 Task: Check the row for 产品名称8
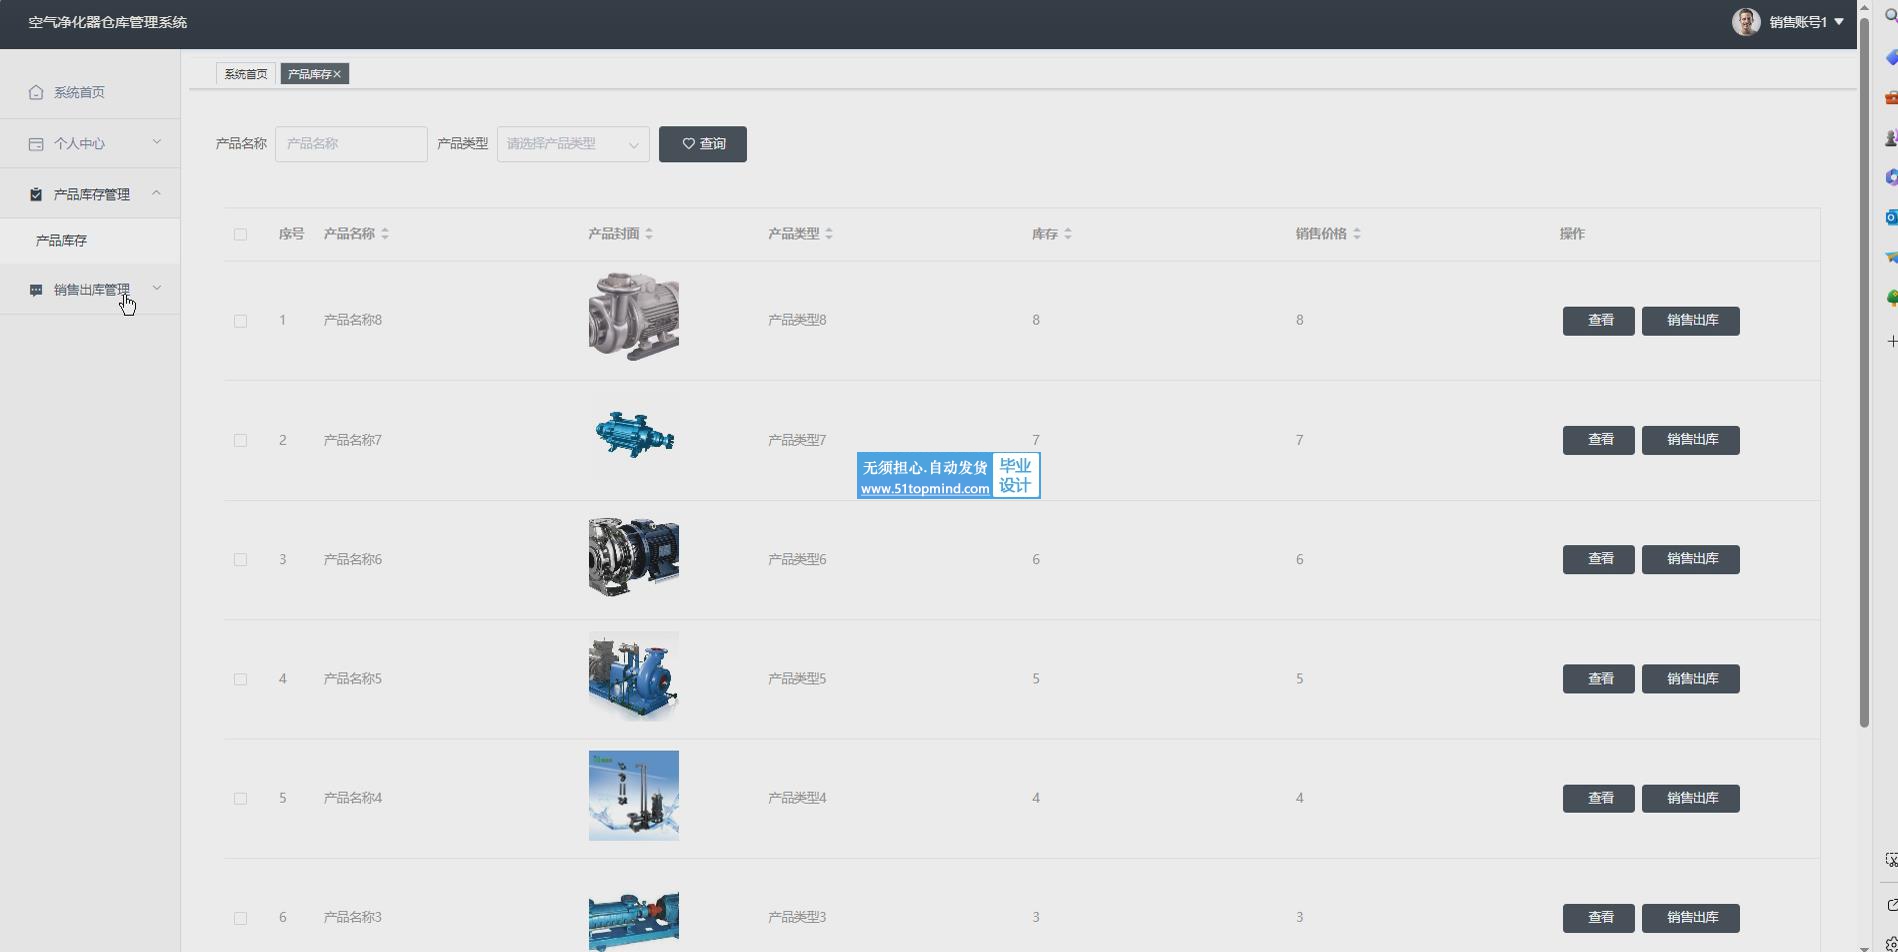(x=240, y=321)
